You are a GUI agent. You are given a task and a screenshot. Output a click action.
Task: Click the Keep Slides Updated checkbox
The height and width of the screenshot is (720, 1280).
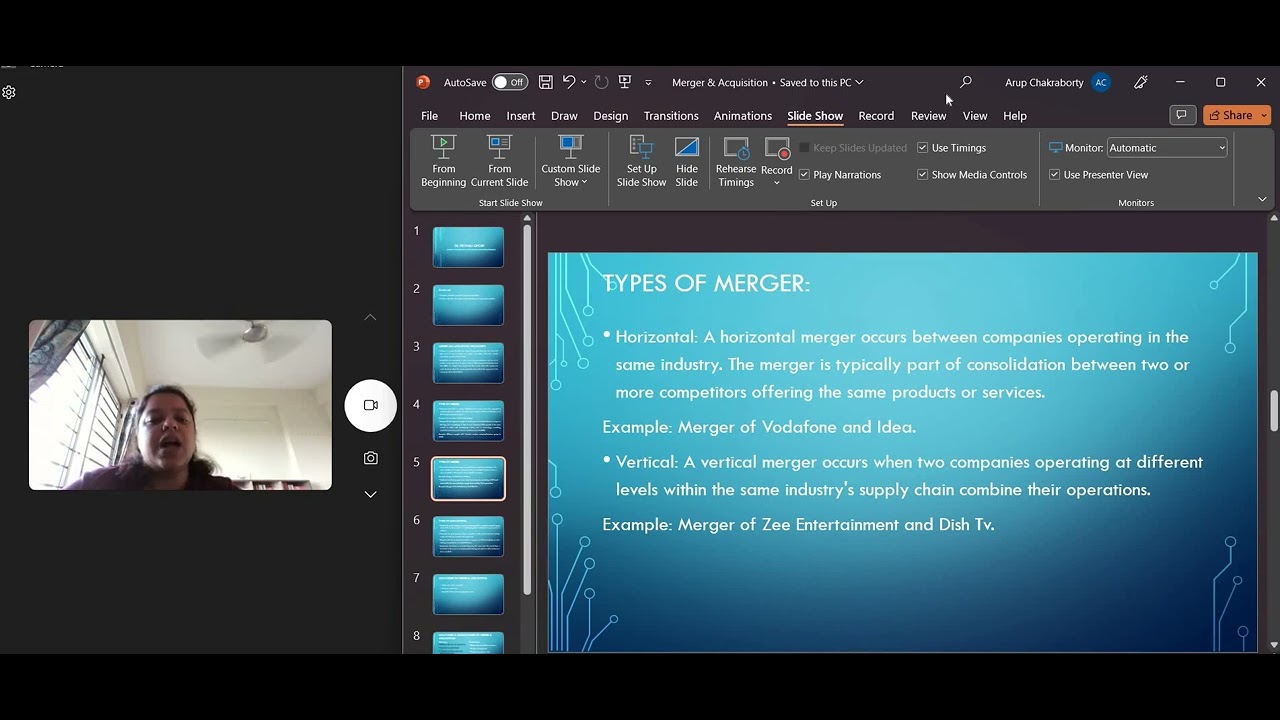(804, 148)
